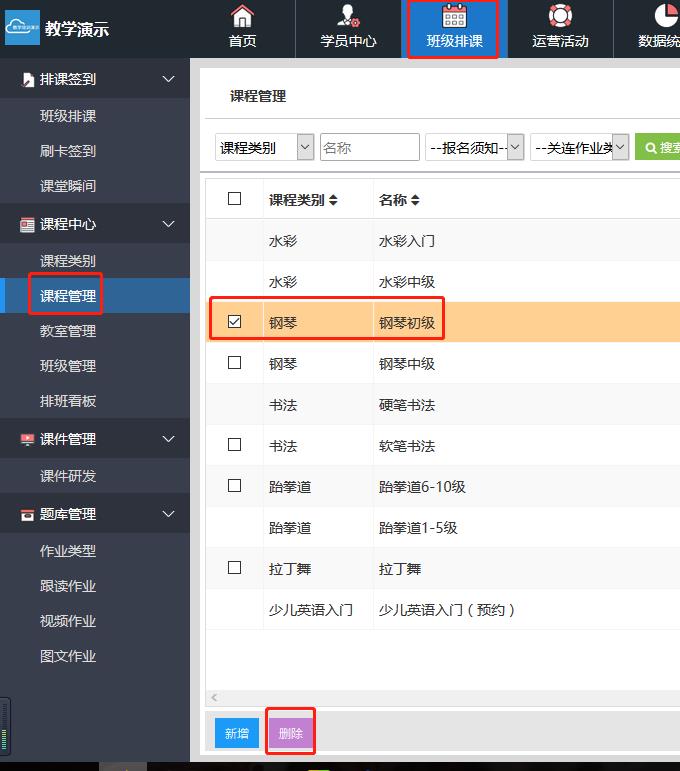Image resolution: width=680 pixels, height=771 pixels.
Task: Collapse the 排课签到 sidebar section
Action: click(168, 79)
